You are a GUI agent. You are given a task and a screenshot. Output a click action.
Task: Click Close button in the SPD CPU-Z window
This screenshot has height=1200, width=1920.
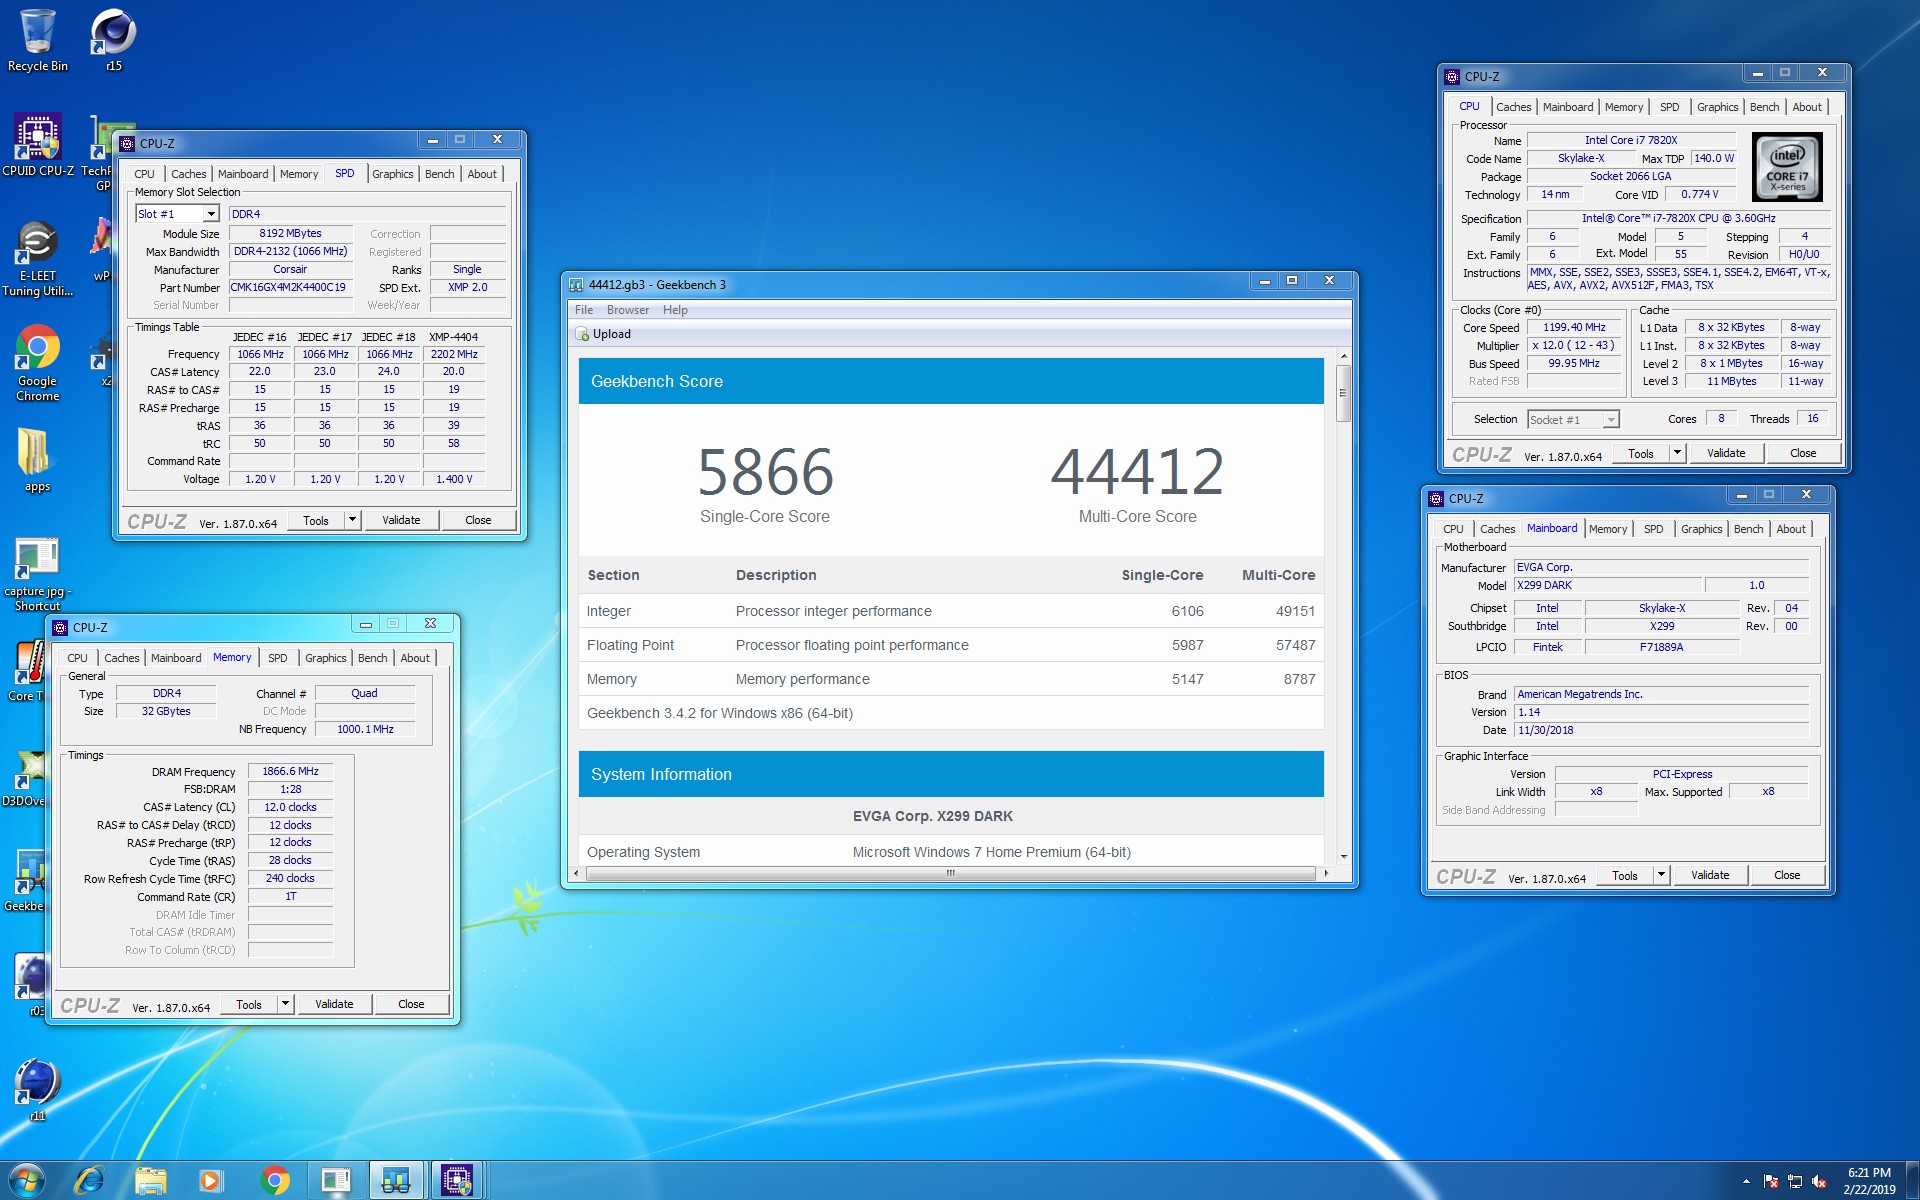tap(478, 520)
